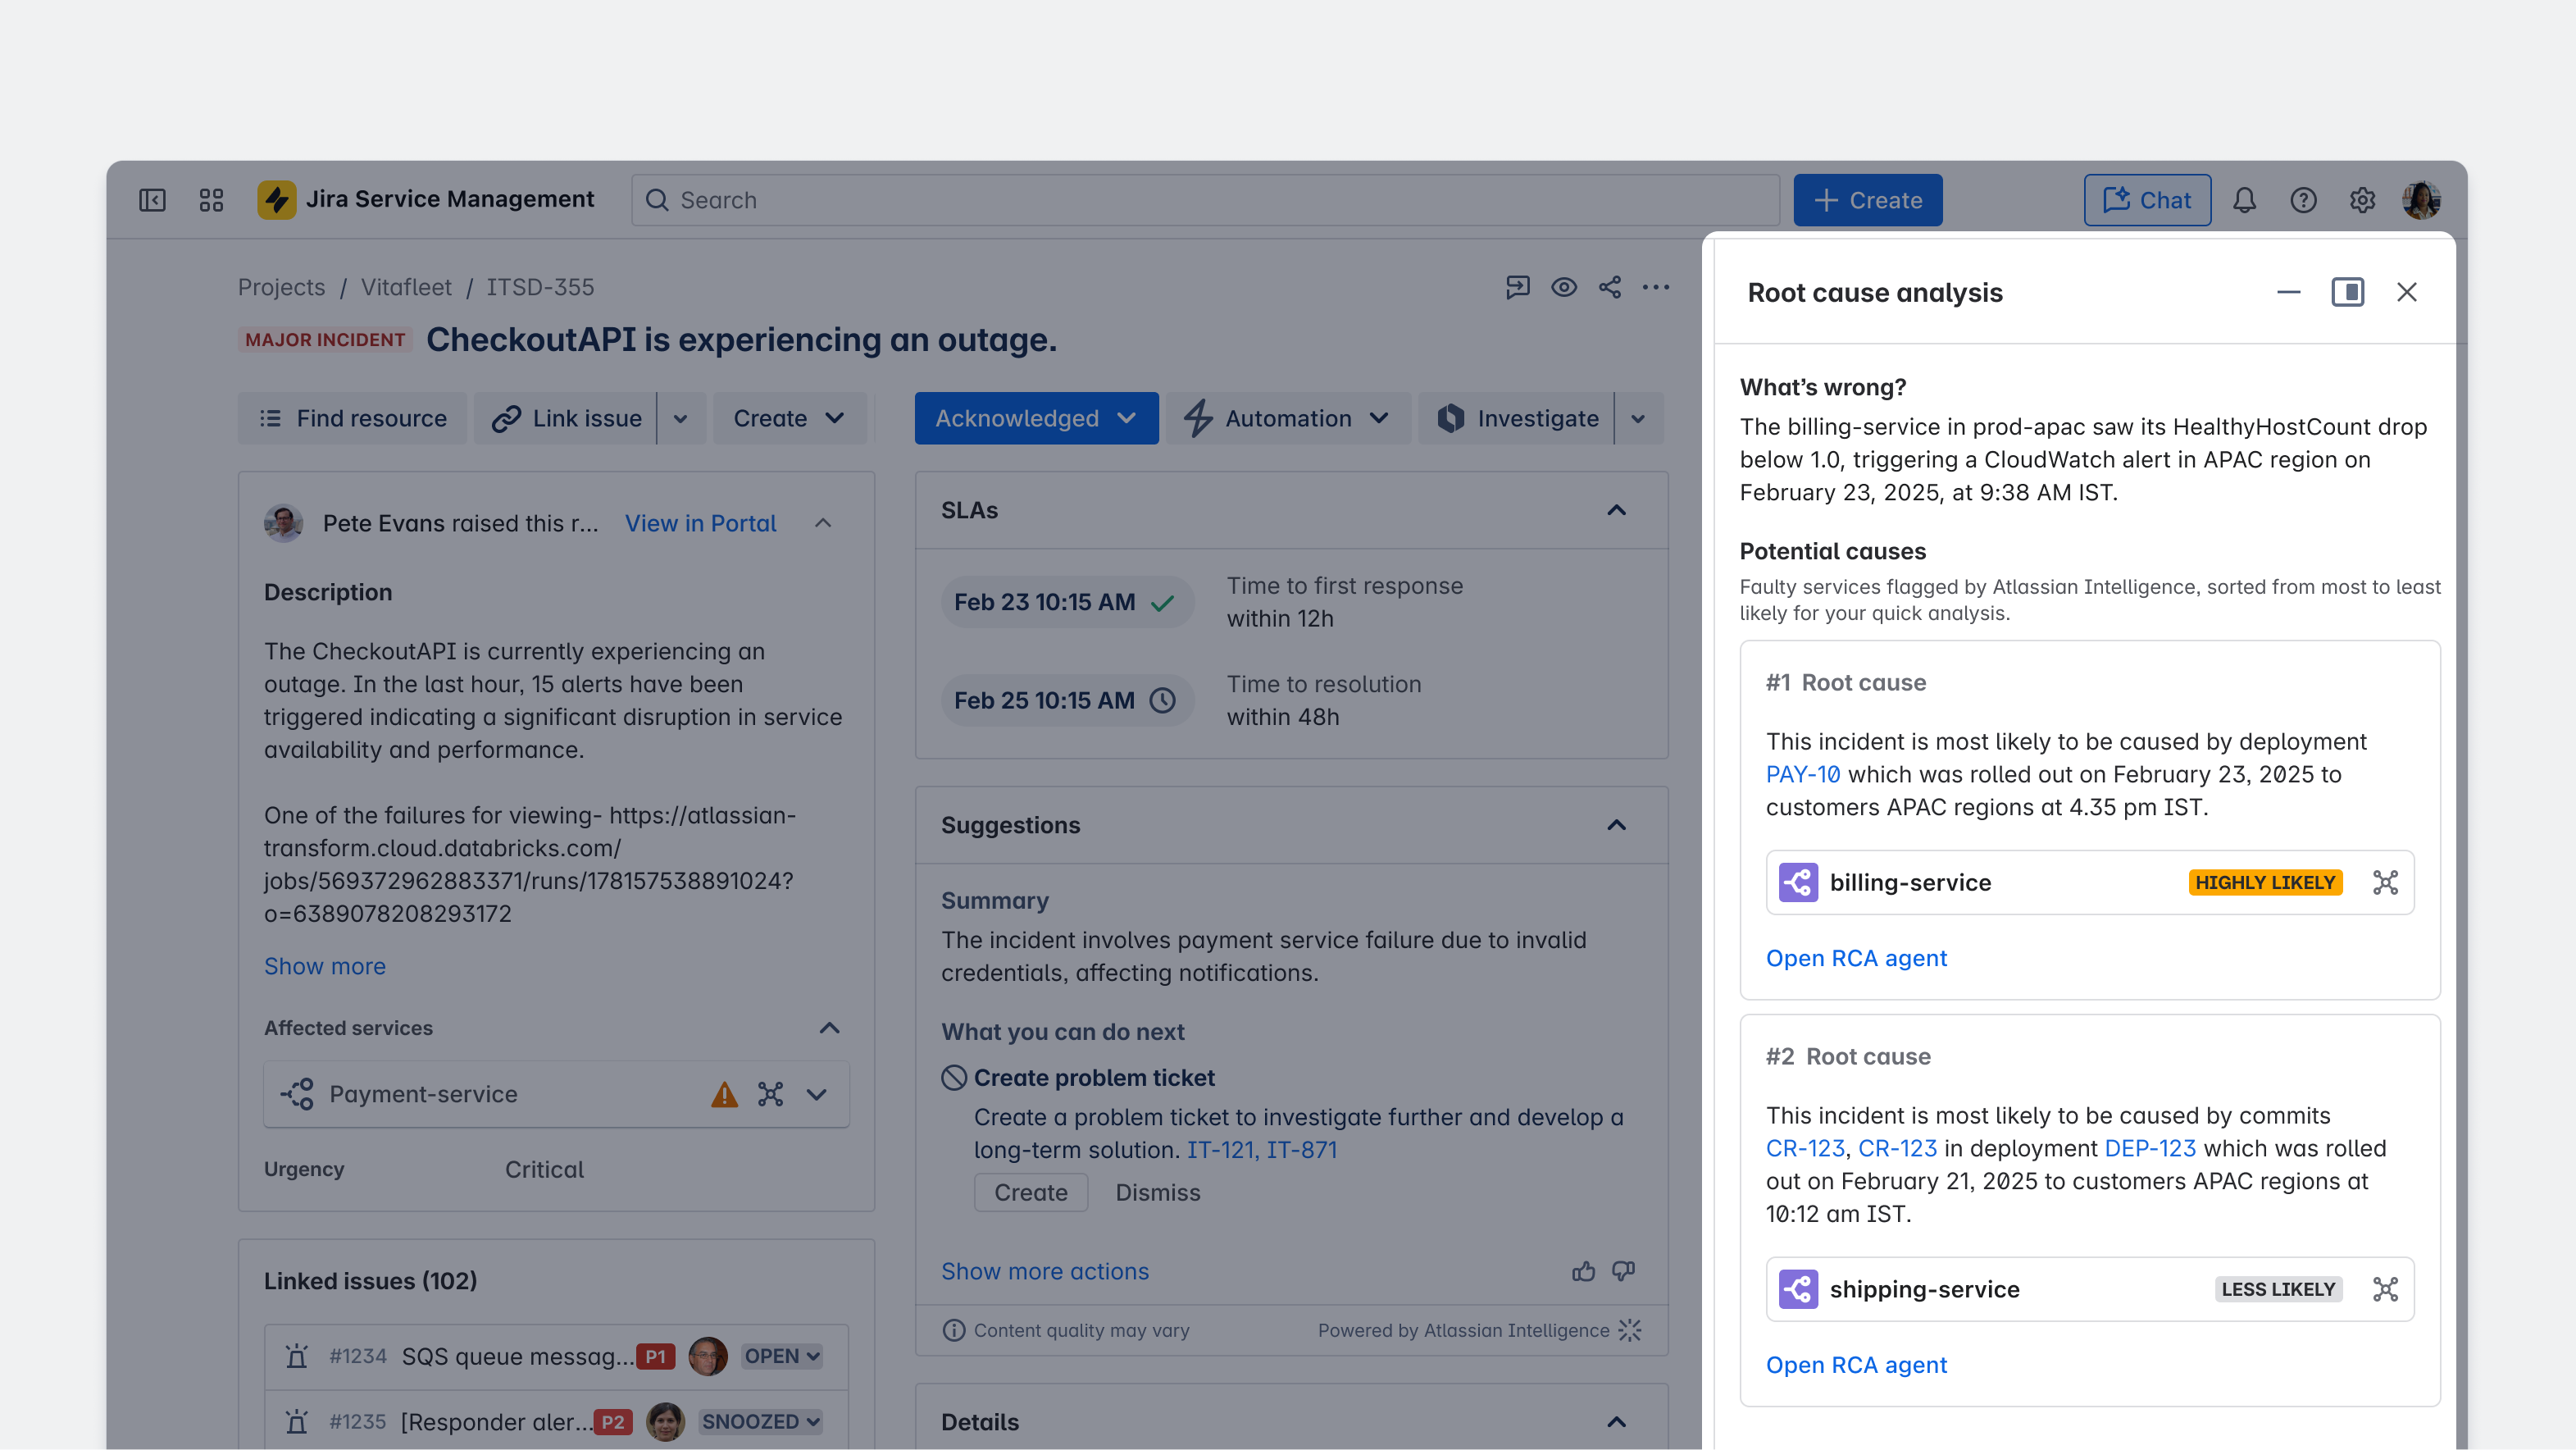Navigate to Projects breadcrumb
Screen dimensions: 2576x1450
tap(281, 287)
